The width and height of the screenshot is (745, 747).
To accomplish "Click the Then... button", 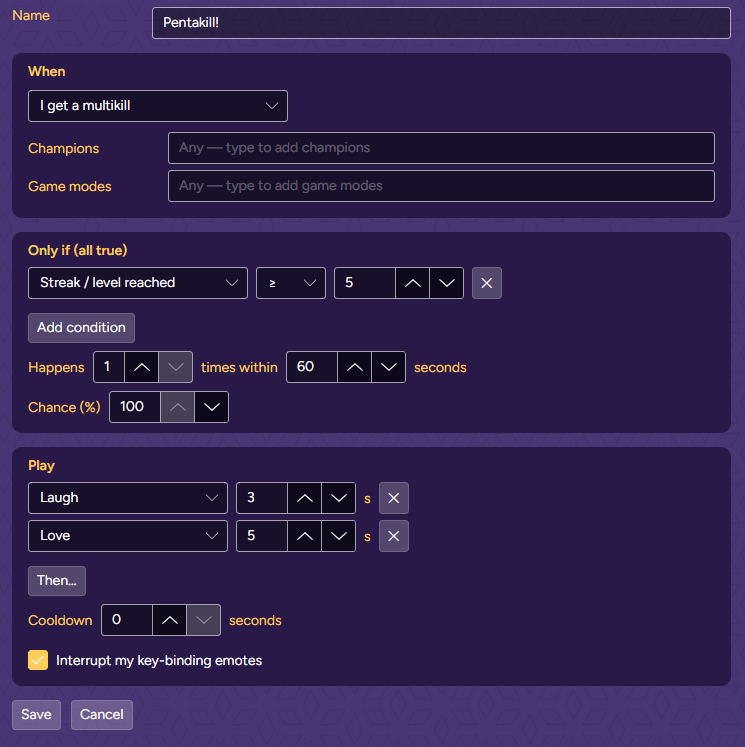I will click(x=57, y=581).
